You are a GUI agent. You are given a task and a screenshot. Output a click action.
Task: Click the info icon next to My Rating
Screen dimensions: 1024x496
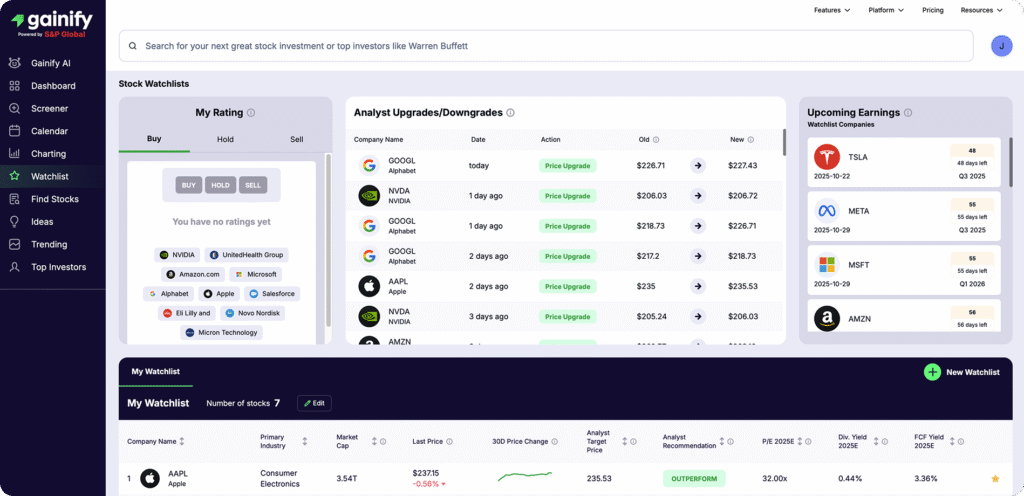[x=251, y=113]
